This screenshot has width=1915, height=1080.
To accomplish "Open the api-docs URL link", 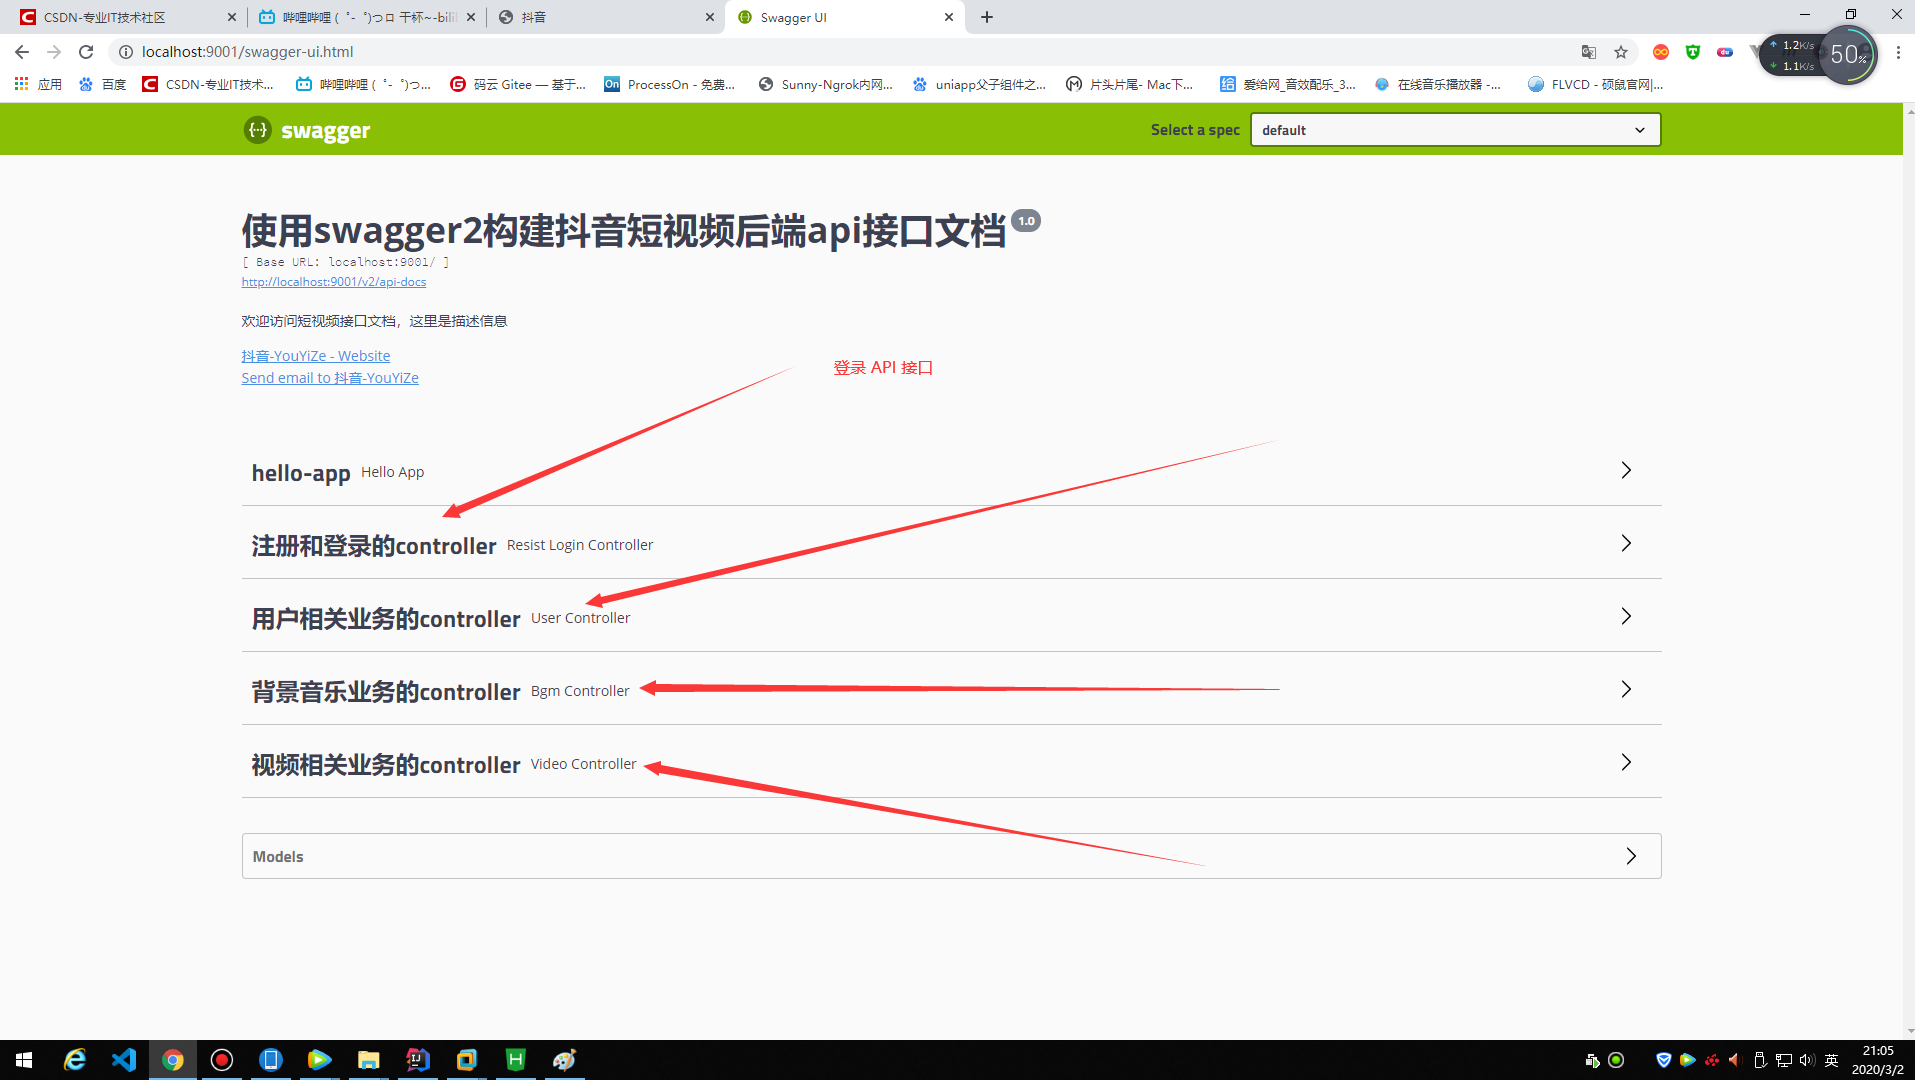I will 334,282.
